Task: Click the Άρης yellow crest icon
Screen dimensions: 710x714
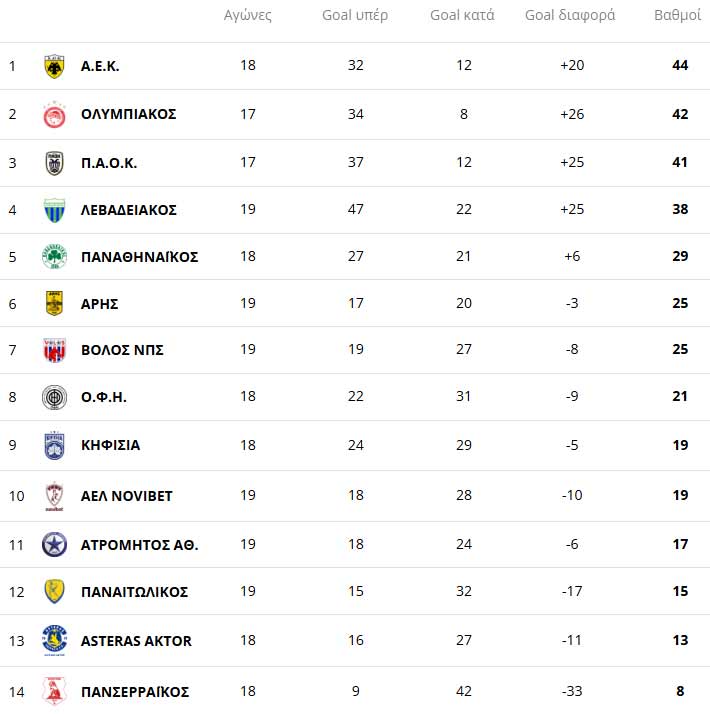Action: click(x=54, y=303)
